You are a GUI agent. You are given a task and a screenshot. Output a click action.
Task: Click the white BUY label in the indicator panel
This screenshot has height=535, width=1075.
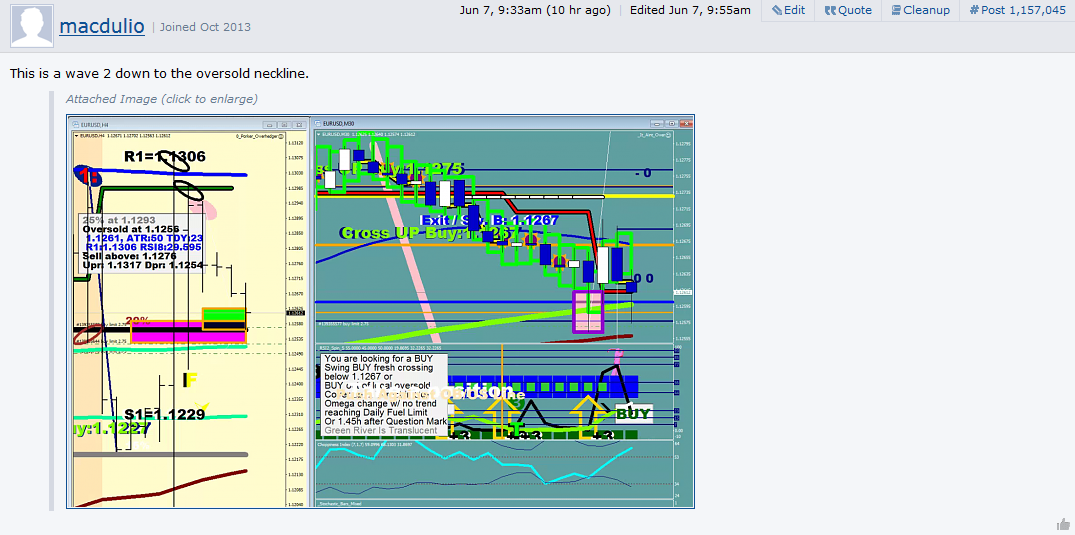click(633, 414)
